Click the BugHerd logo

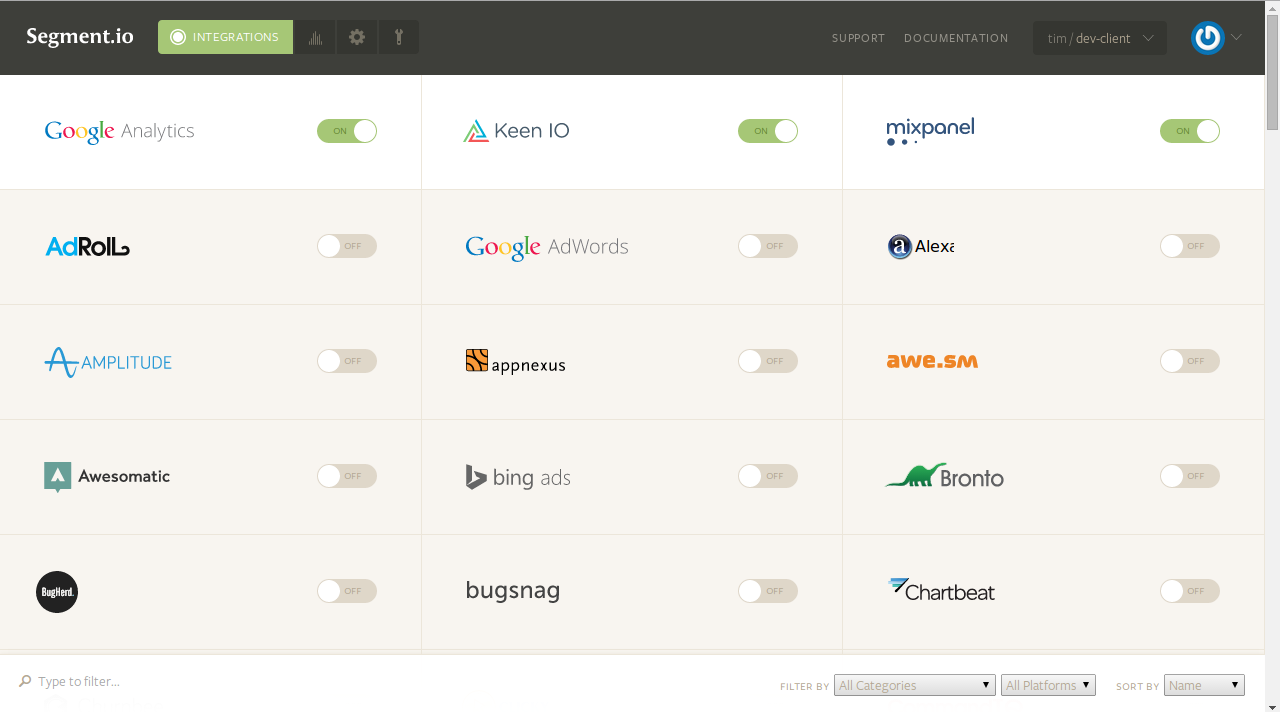pos(57,592)
